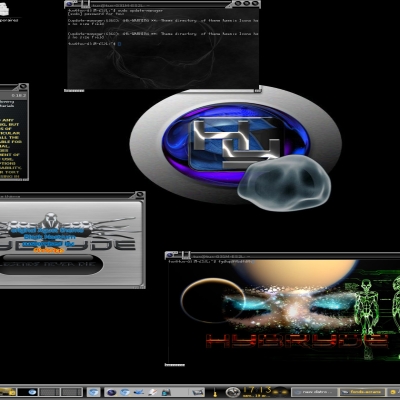Click the round titlebar button of the yellow-text window

(23, 87)
